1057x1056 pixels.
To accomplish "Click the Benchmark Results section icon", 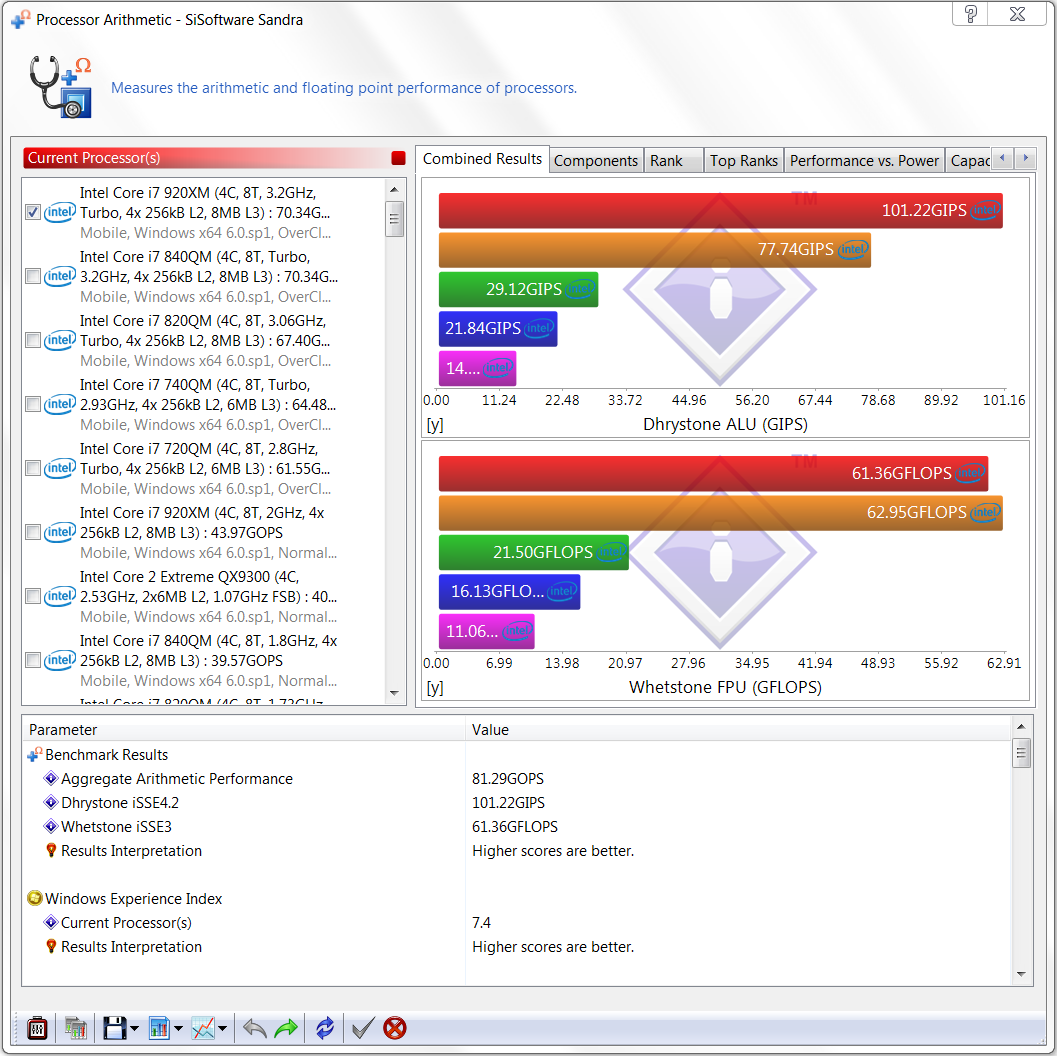I will click(35, 755).
